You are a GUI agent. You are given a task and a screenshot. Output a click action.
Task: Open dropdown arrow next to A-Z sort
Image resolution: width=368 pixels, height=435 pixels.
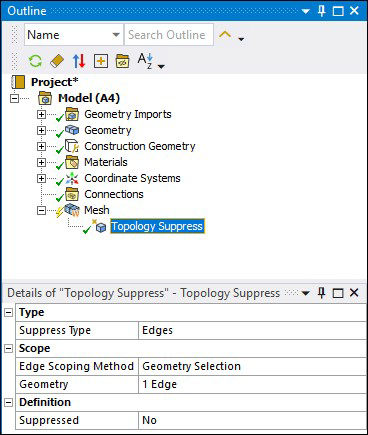point(161,66)
